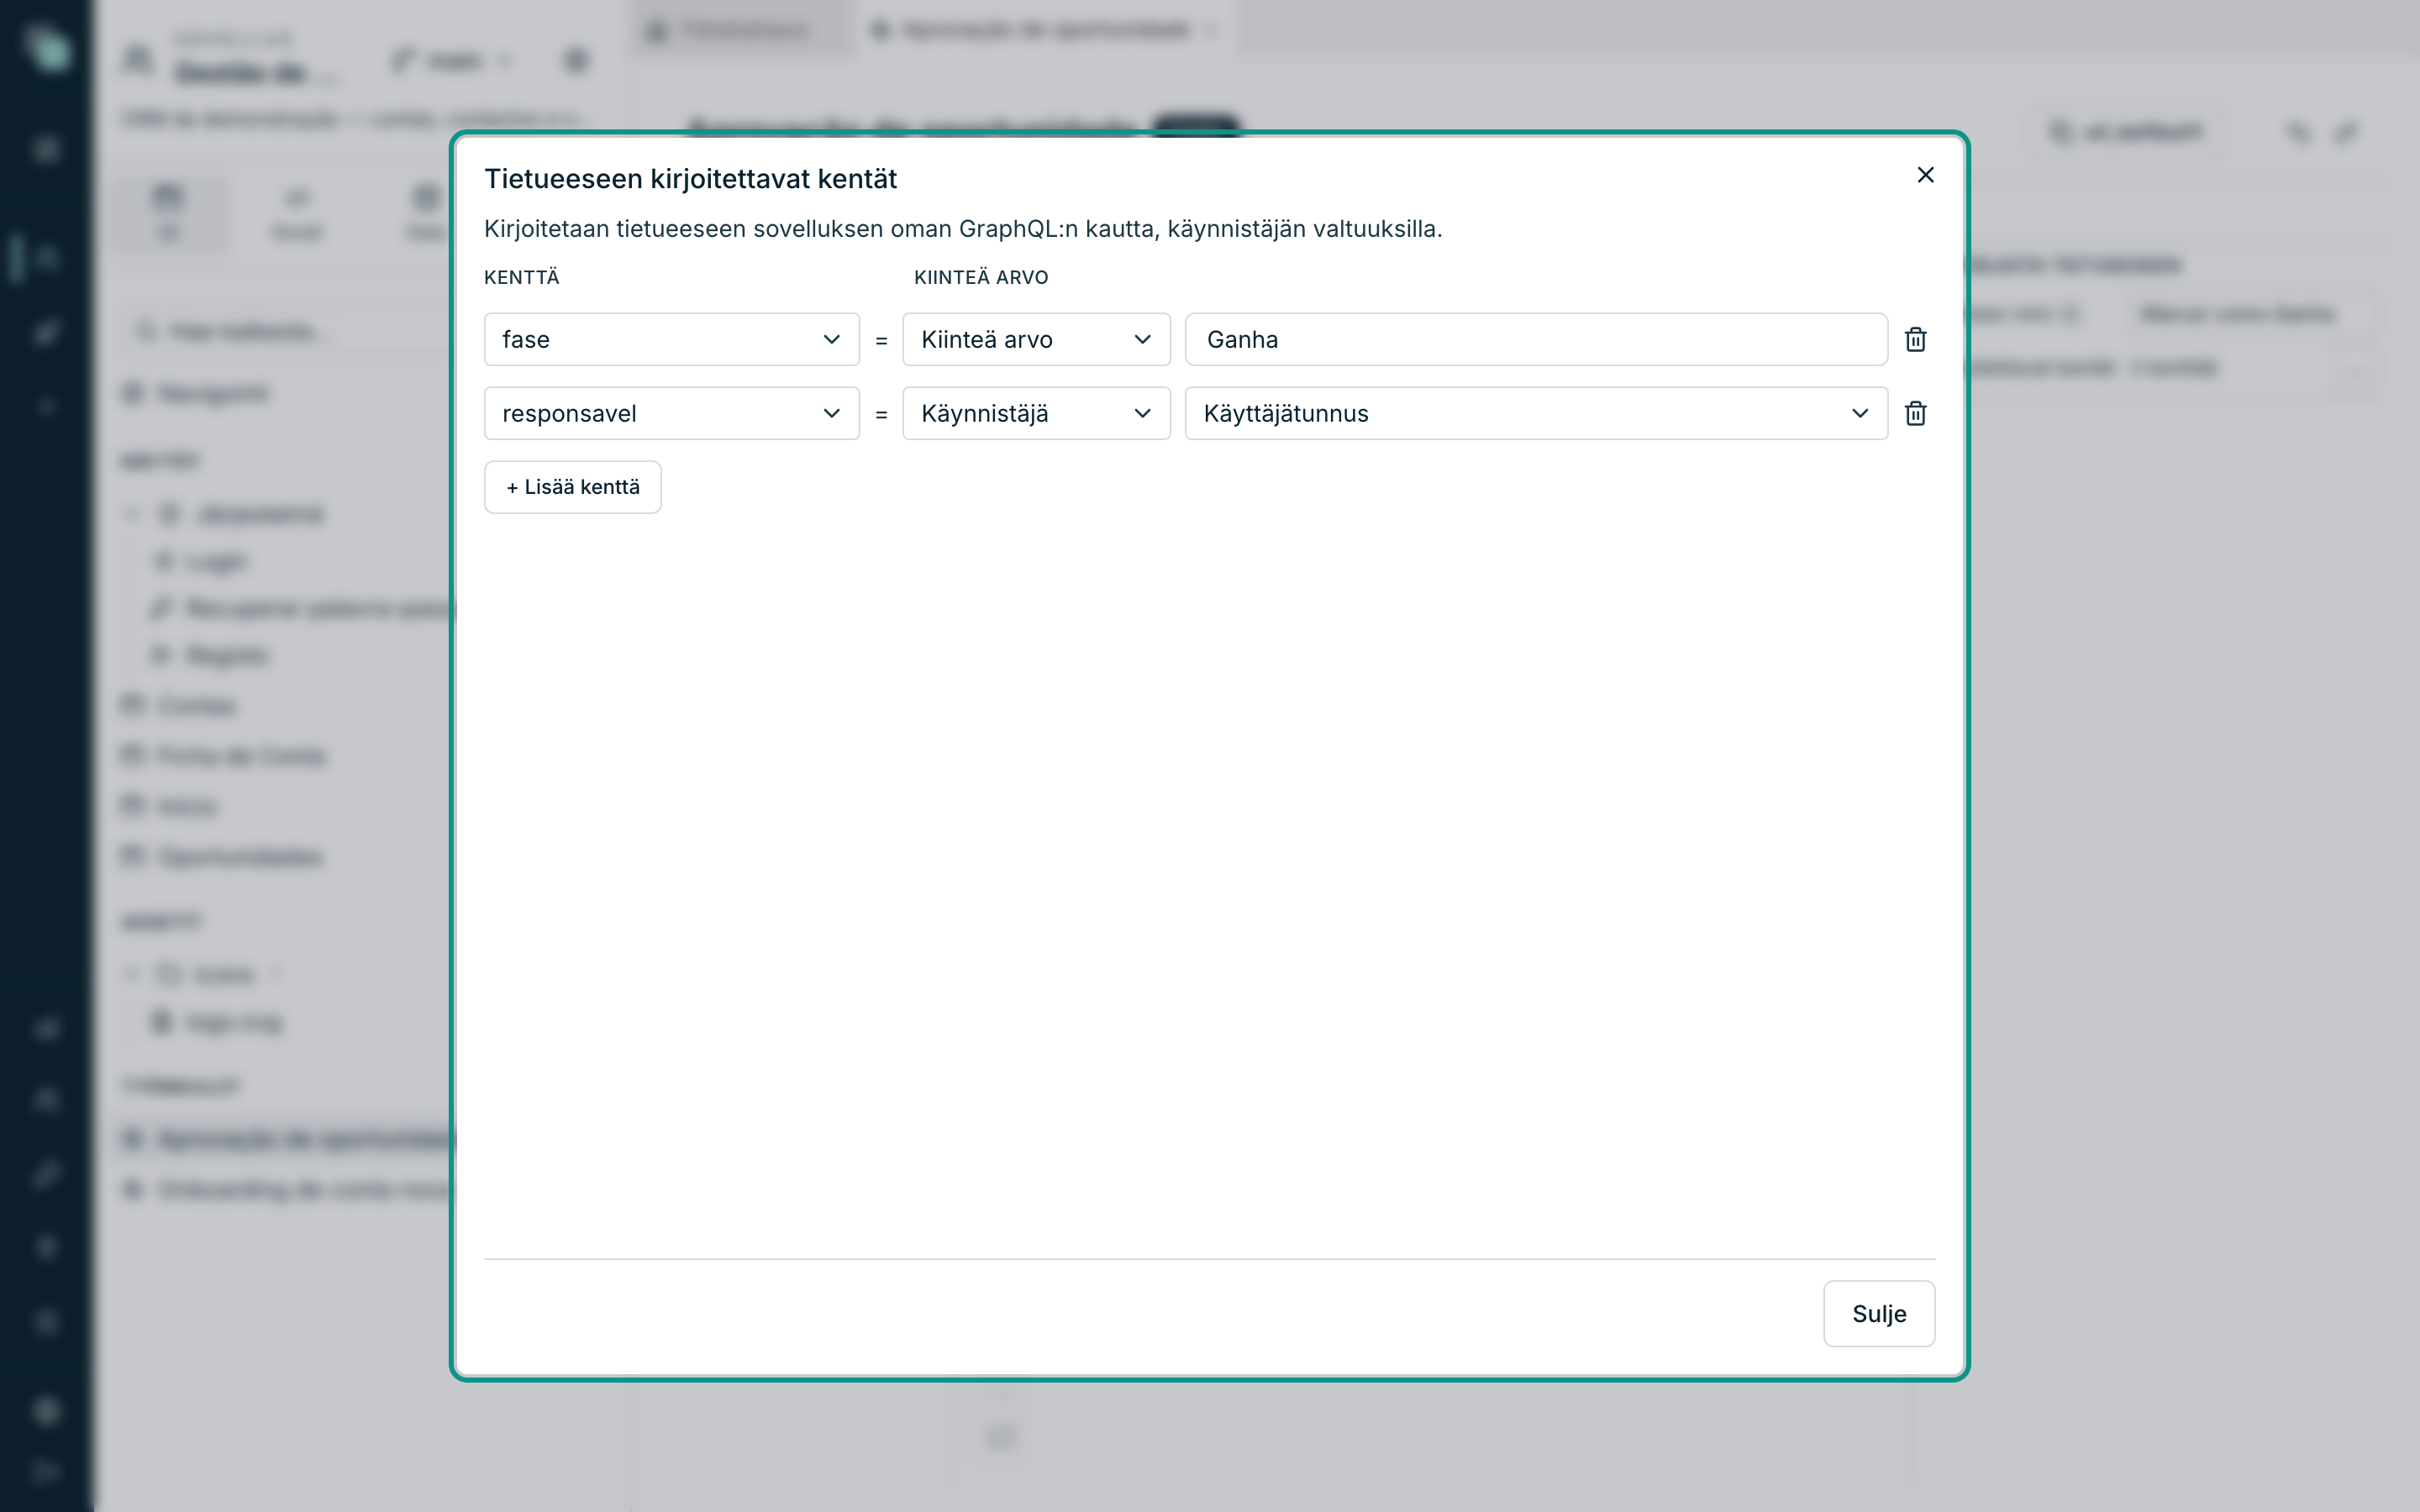The image size is (2420, 1512).
Task: Click the KENTTÄ column label
Action: point(522,278)
